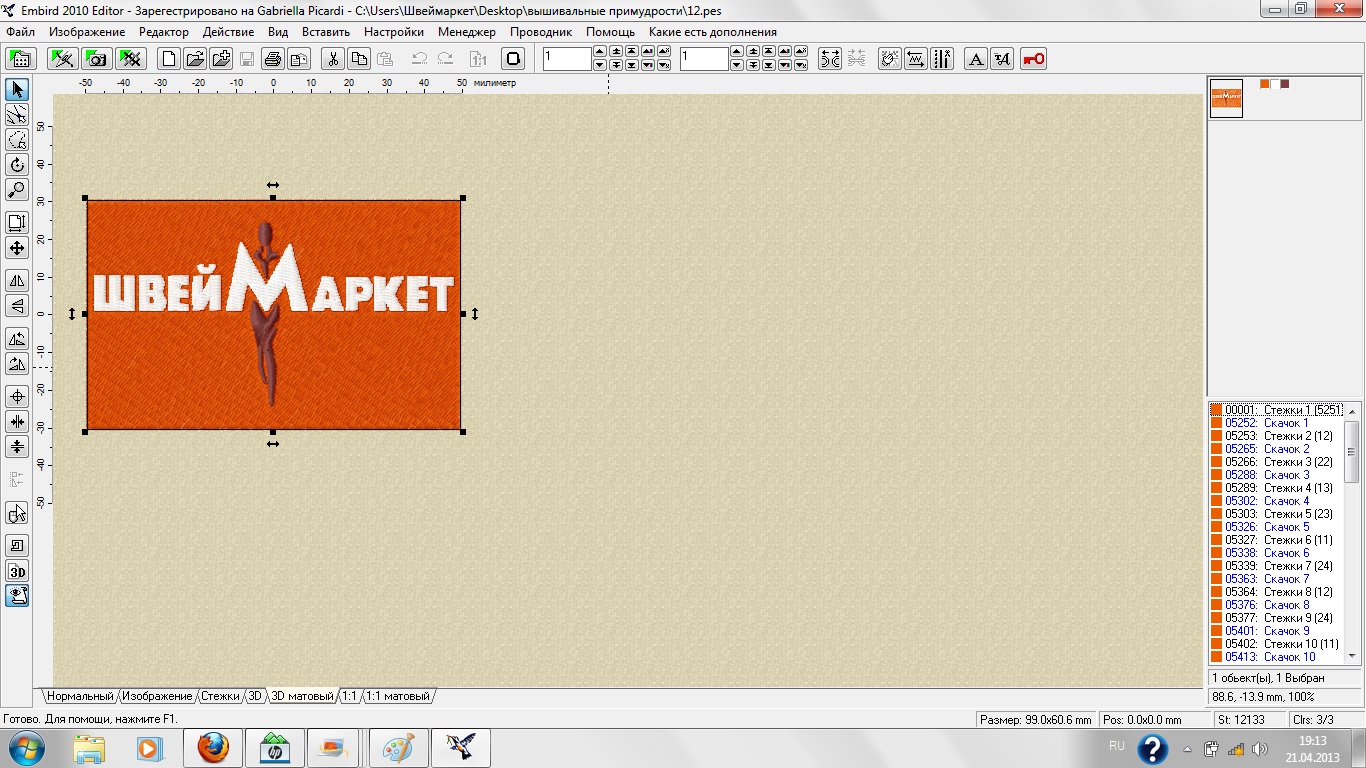Switch to the Стежки view tab
This screenshot has height=768, width=1366.
pos(220,696)
